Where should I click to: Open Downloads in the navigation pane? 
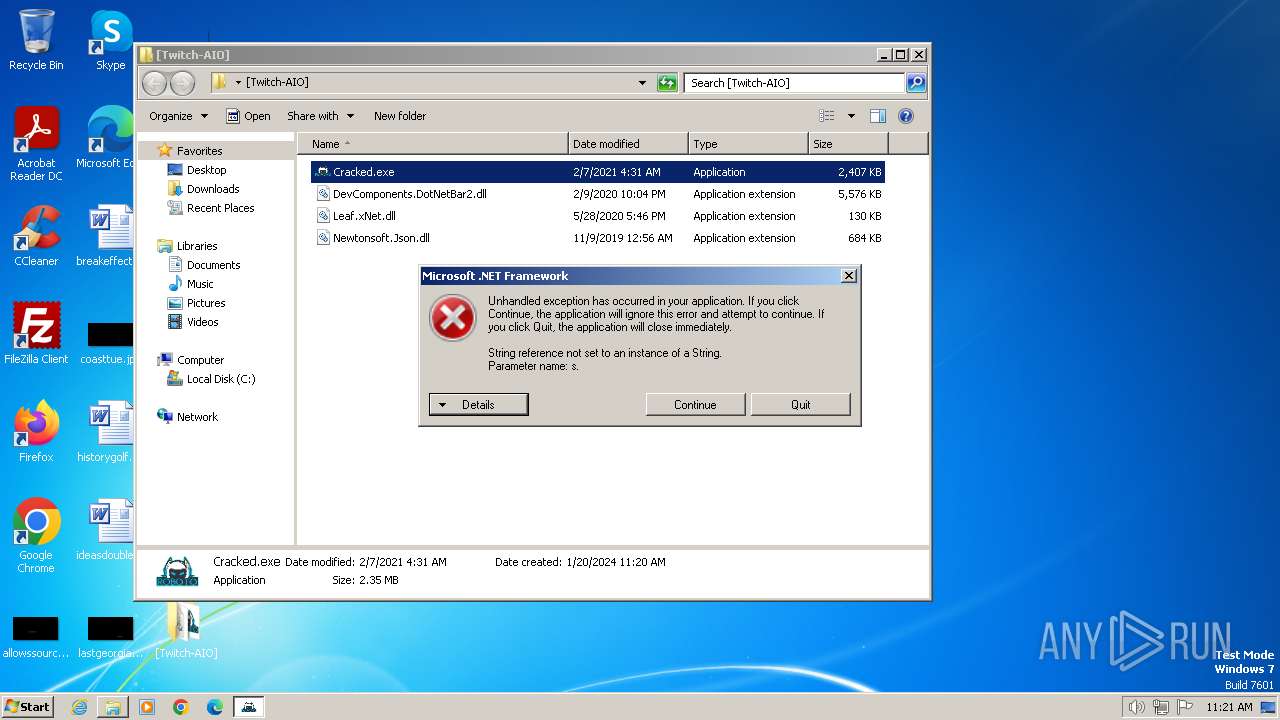(x=213, y=189)
